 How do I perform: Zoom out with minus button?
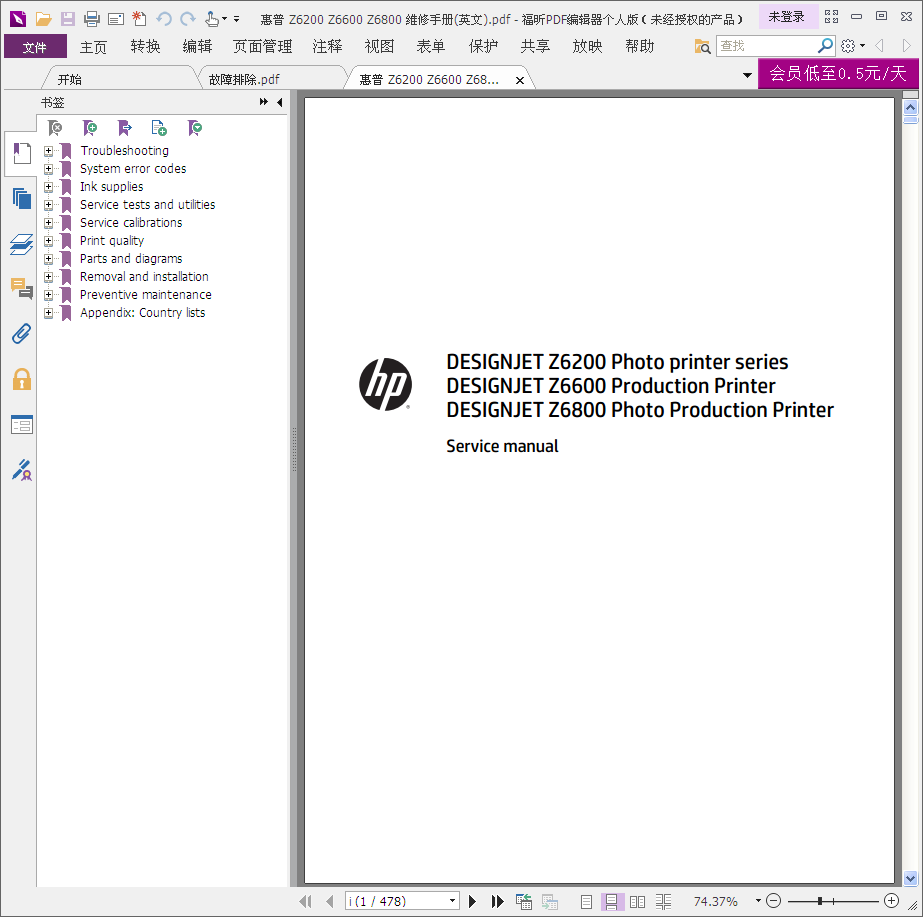tap(773, 901)
